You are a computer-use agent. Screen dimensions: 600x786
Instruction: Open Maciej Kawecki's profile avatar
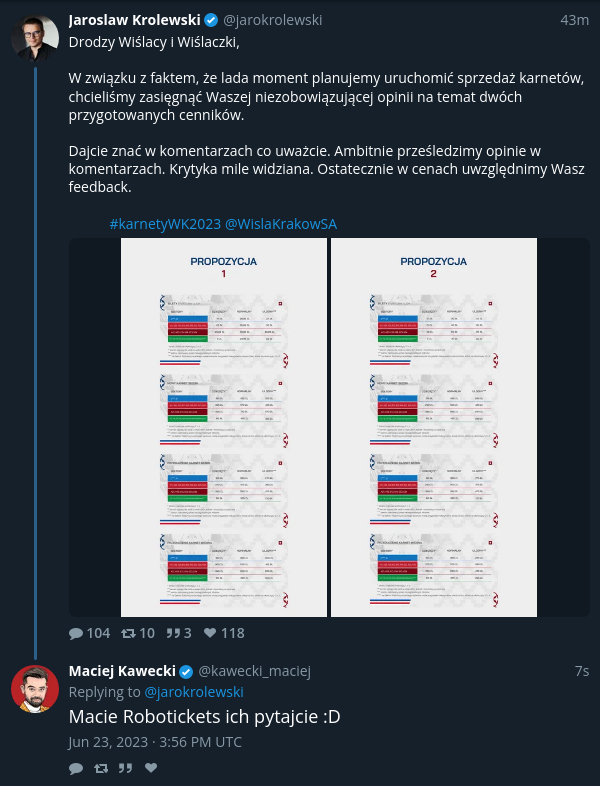click(x=35, y=689)
